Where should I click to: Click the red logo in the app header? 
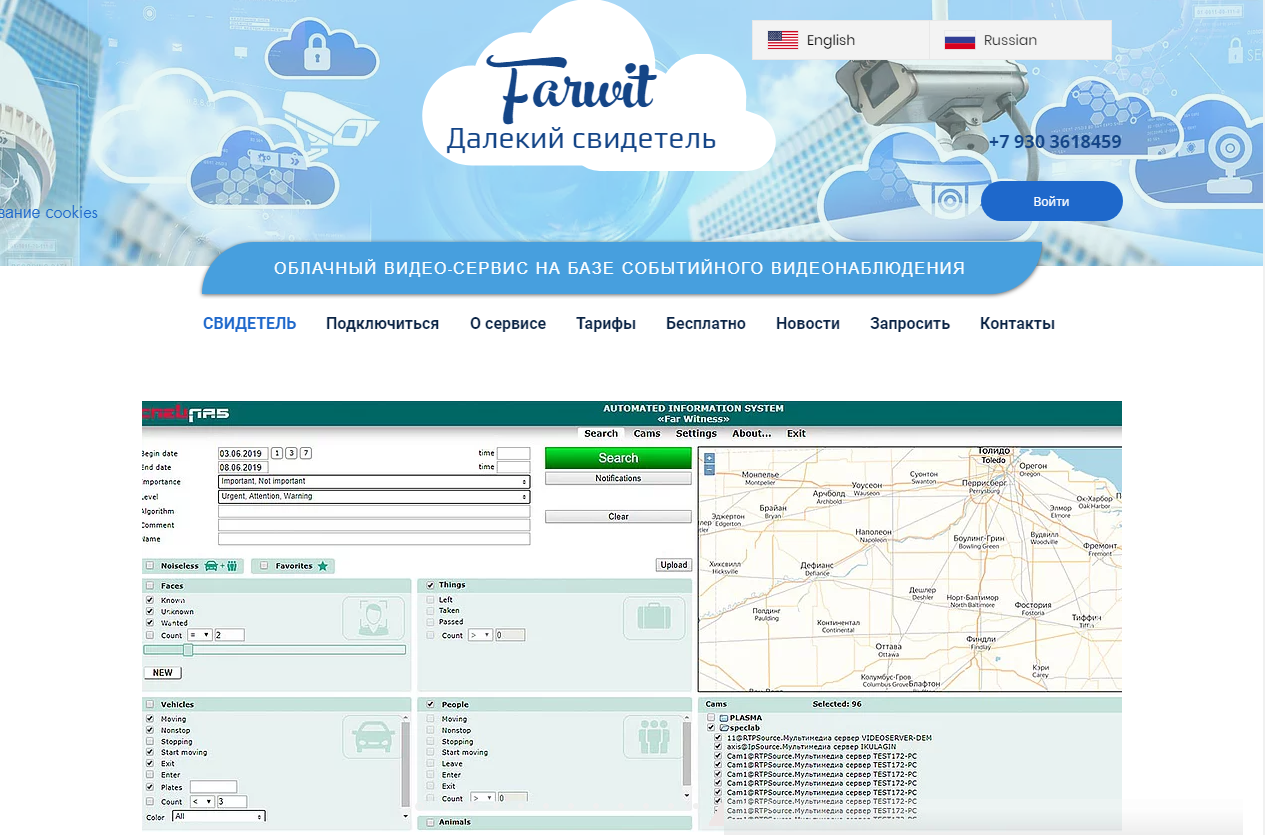pyautogui.click(x=186, y=412)
